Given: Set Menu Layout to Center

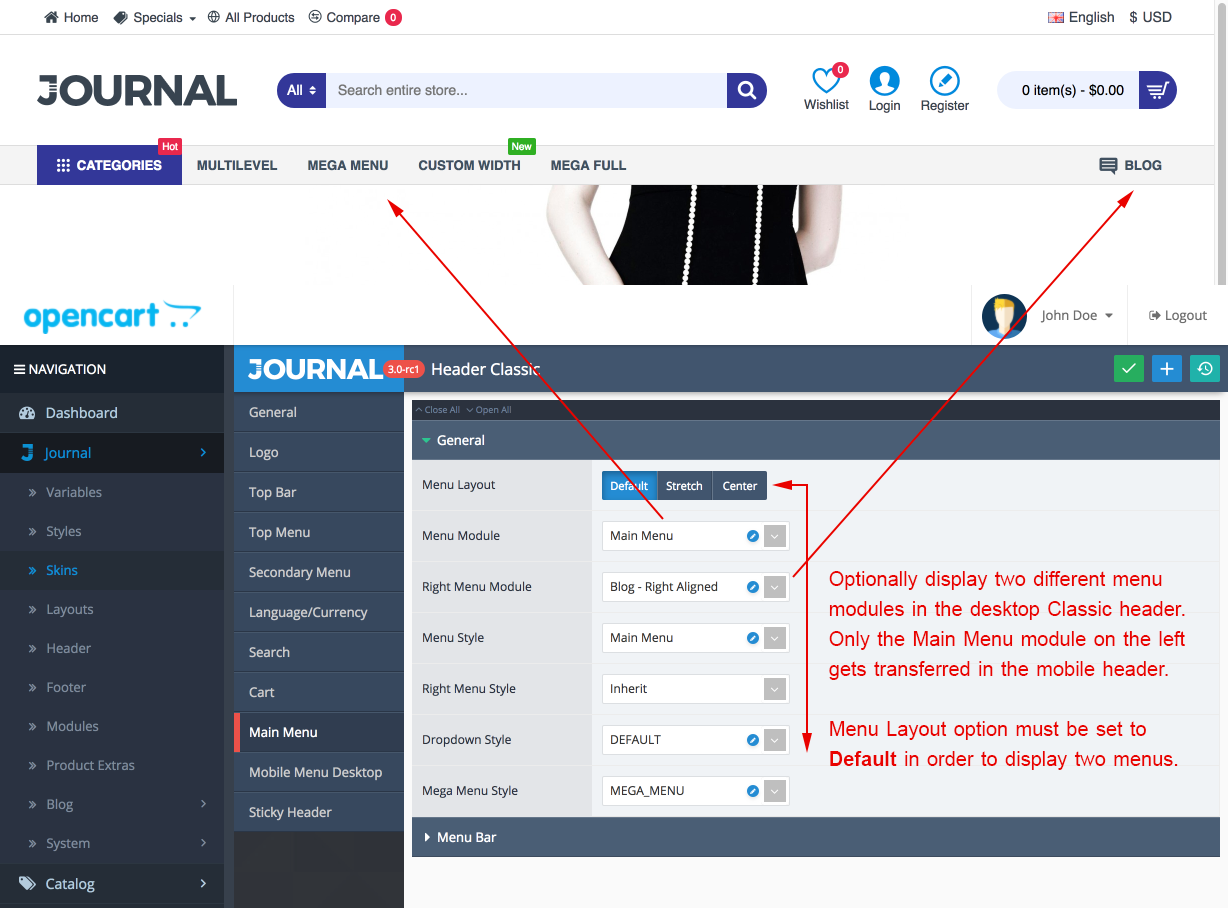Looking at the screenshot, I should pyautogui.click(x=740, y=486).
